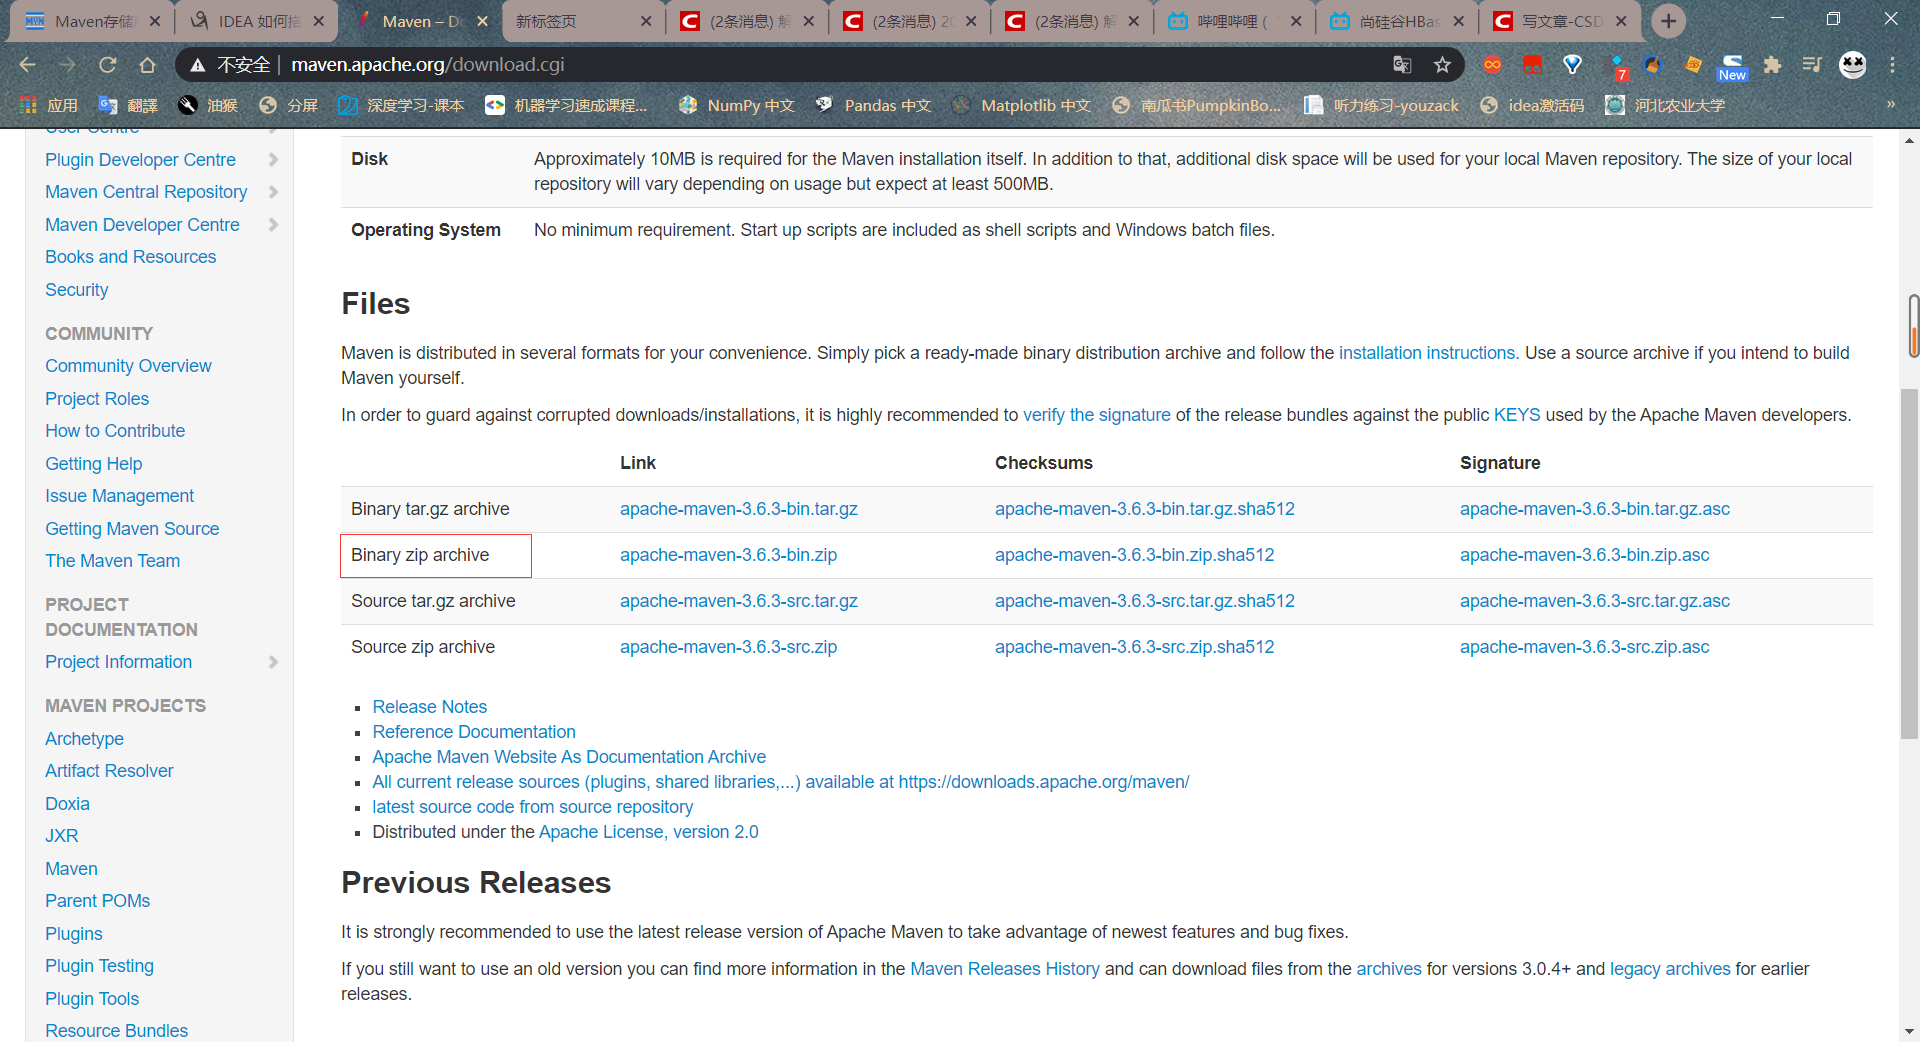
Task: Switch to the 哔哩哔哩 tab
Action: pos(1234,21)
